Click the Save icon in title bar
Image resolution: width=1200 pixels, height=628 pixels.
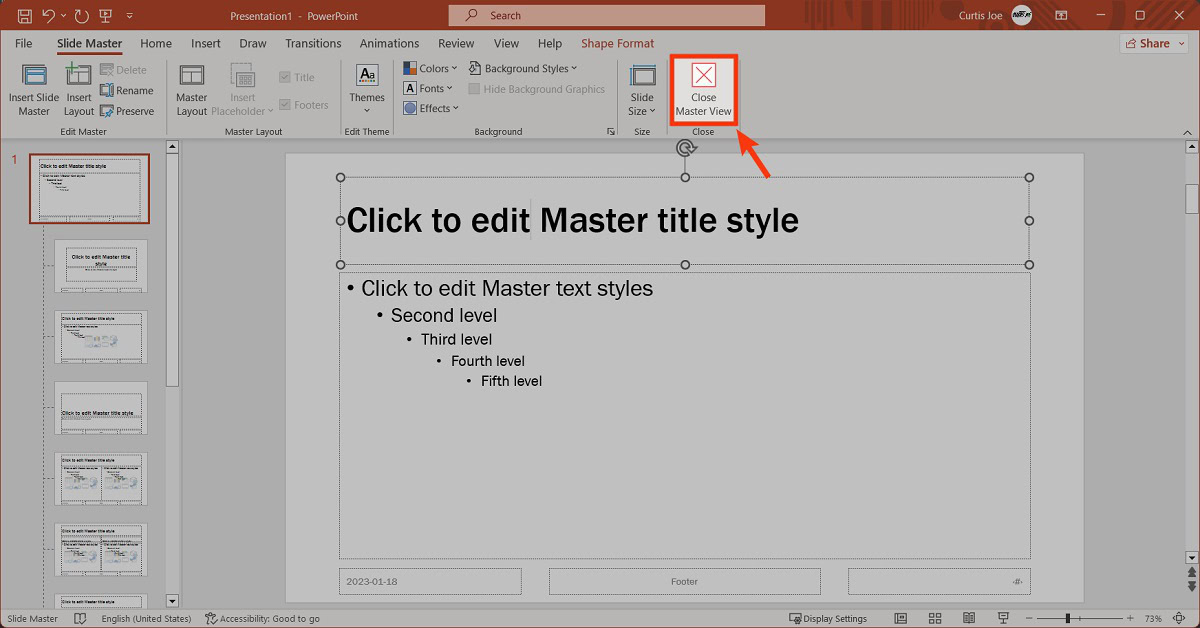tap(25, 16)
